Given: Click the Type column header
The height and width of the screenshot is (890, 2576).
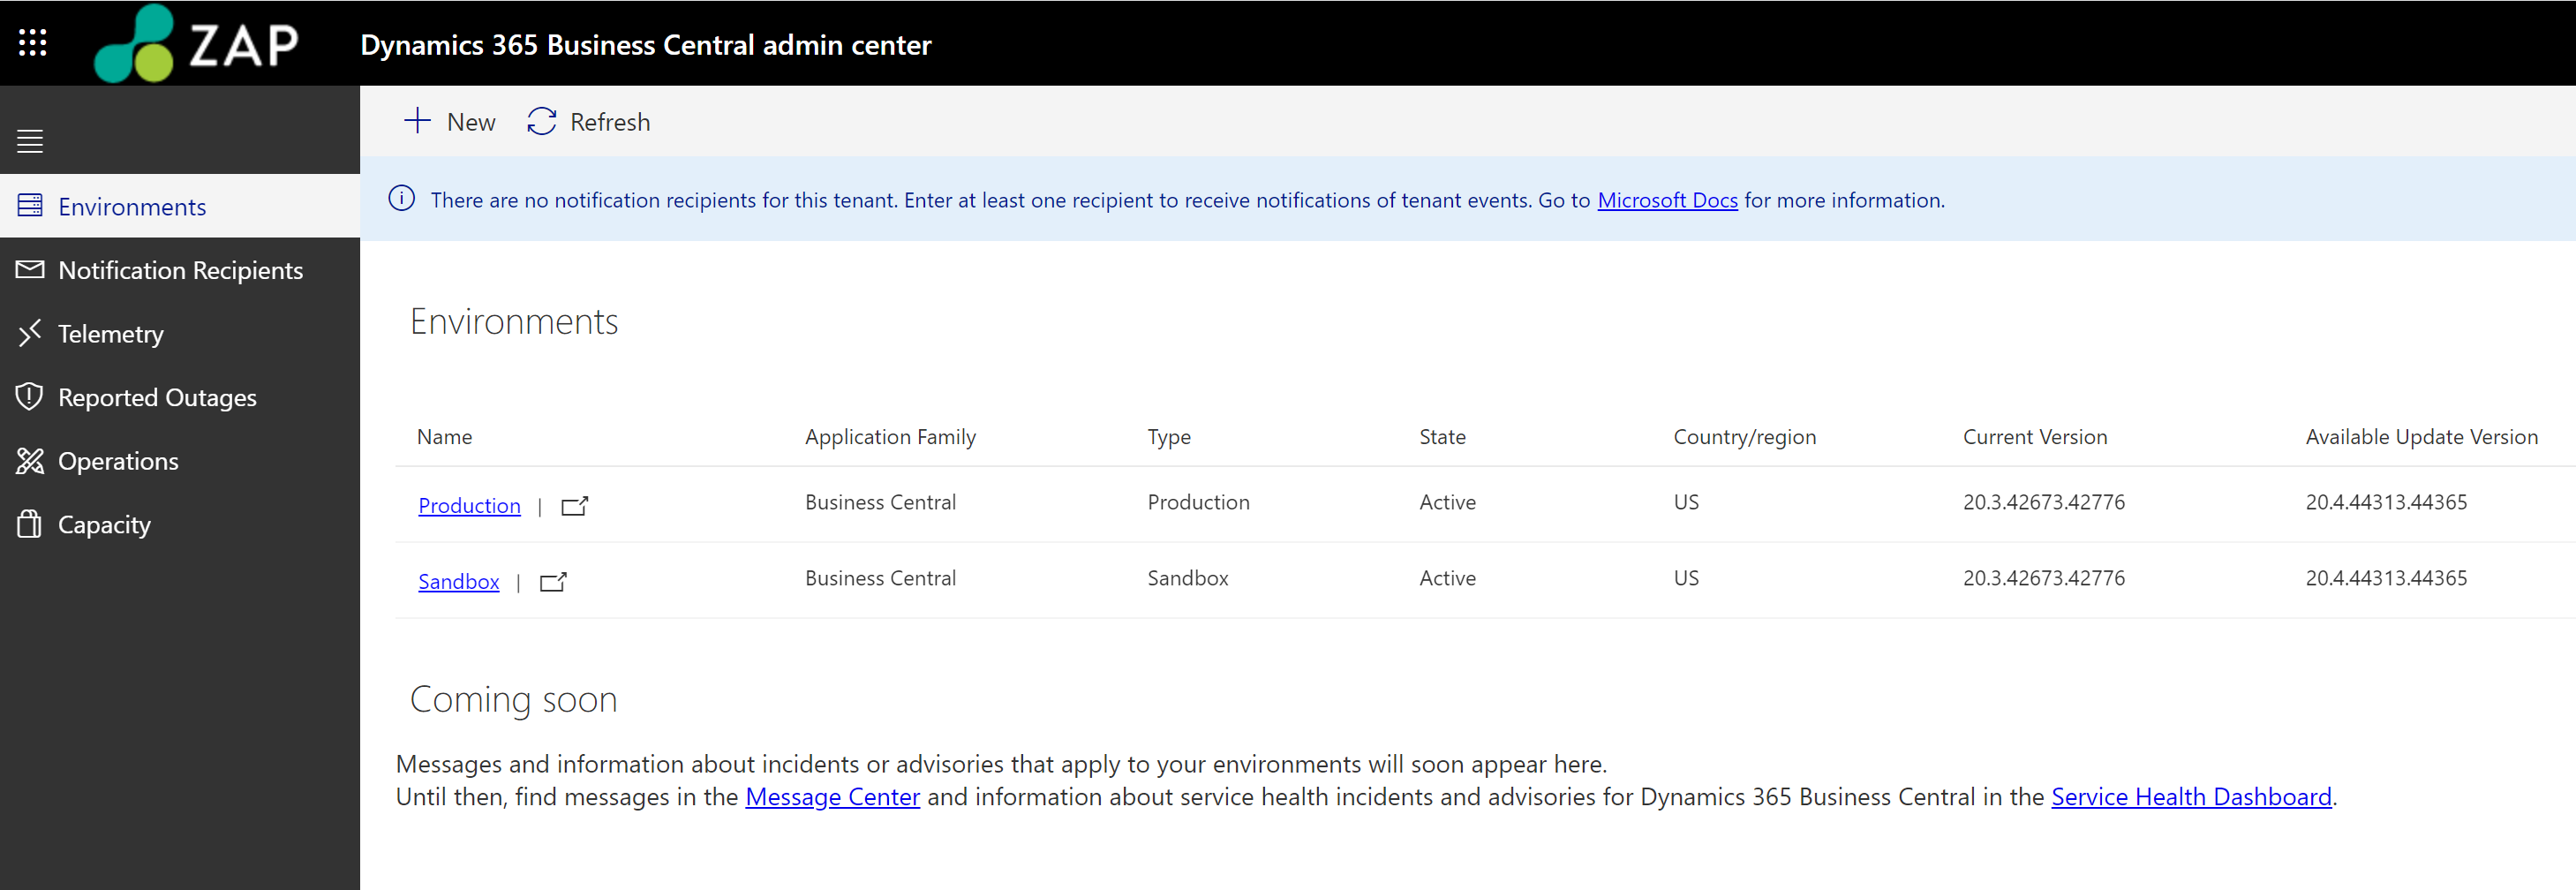Looking at the screenshot, I should [x=1169, y=437].
